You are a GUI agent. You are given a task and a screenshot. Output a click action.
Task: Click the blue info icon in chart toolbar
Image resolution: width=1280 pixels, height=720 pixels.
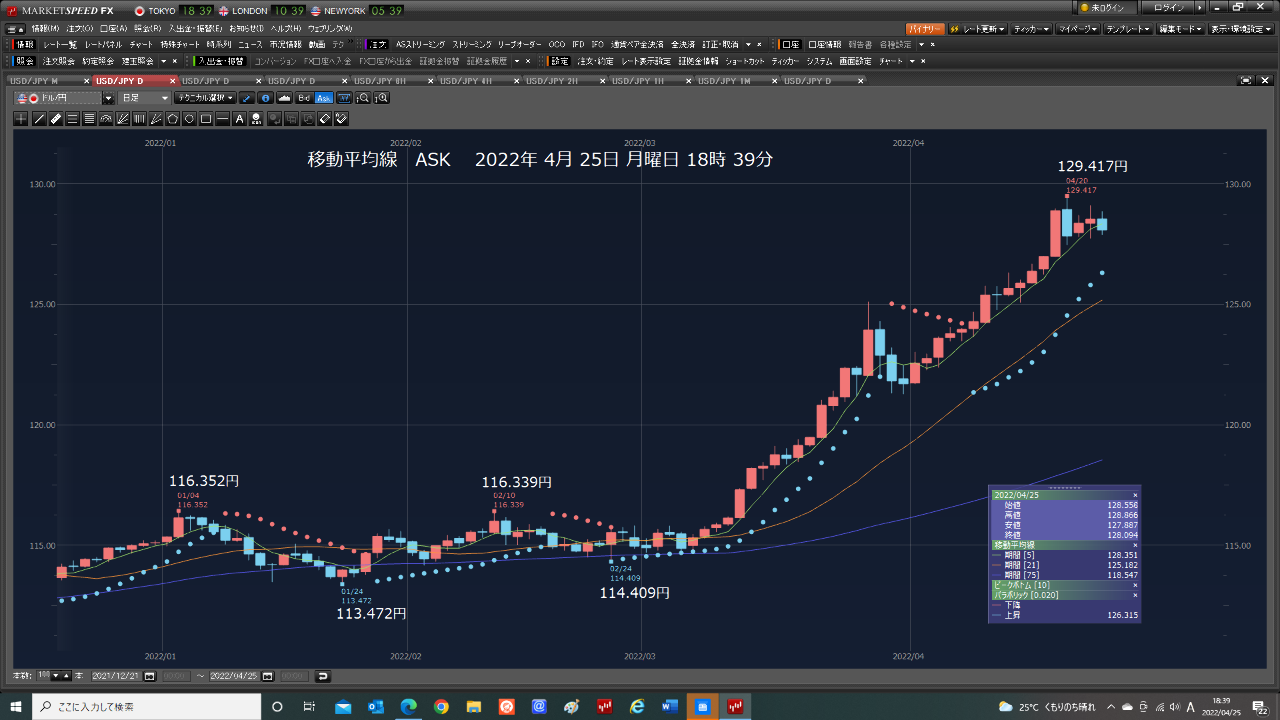coord(265,98)
